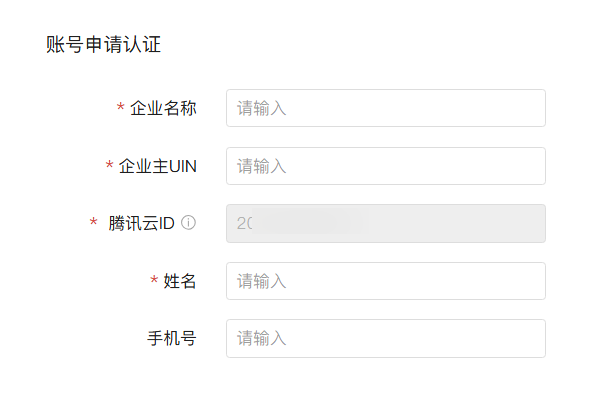Click the 企业名称 field label
The height and width of the screenshot is (415, 612).
[x=163, y=108]
